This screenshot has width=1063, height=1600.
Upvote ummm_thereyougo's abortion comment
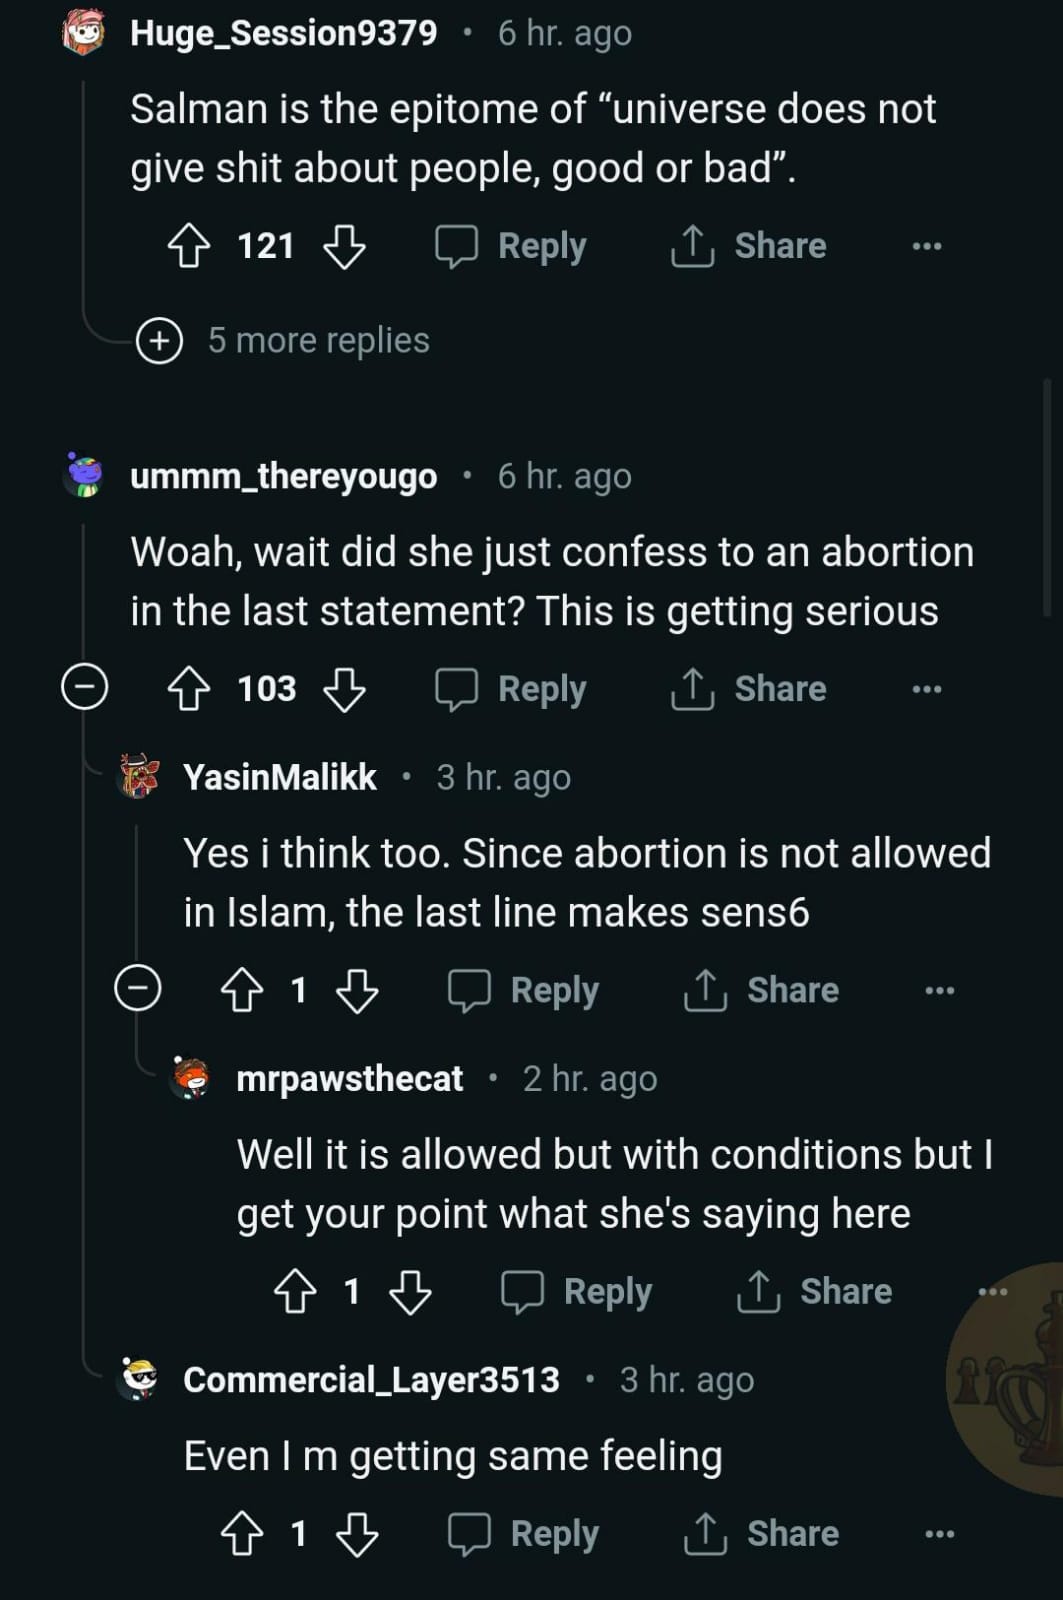click(x=188, y=689)
